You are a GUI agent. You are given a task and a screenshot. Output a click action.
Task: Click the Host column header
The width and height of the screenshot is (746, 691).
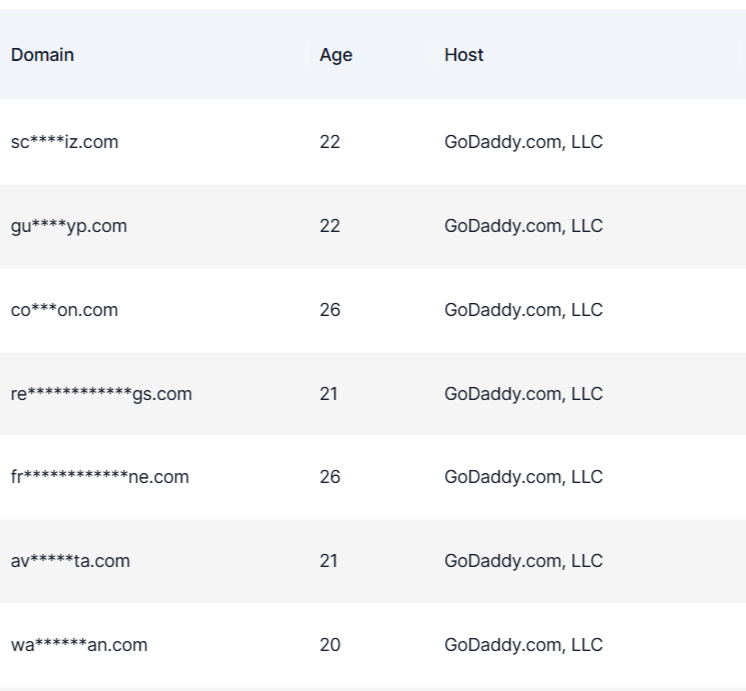tap(464, 55)
